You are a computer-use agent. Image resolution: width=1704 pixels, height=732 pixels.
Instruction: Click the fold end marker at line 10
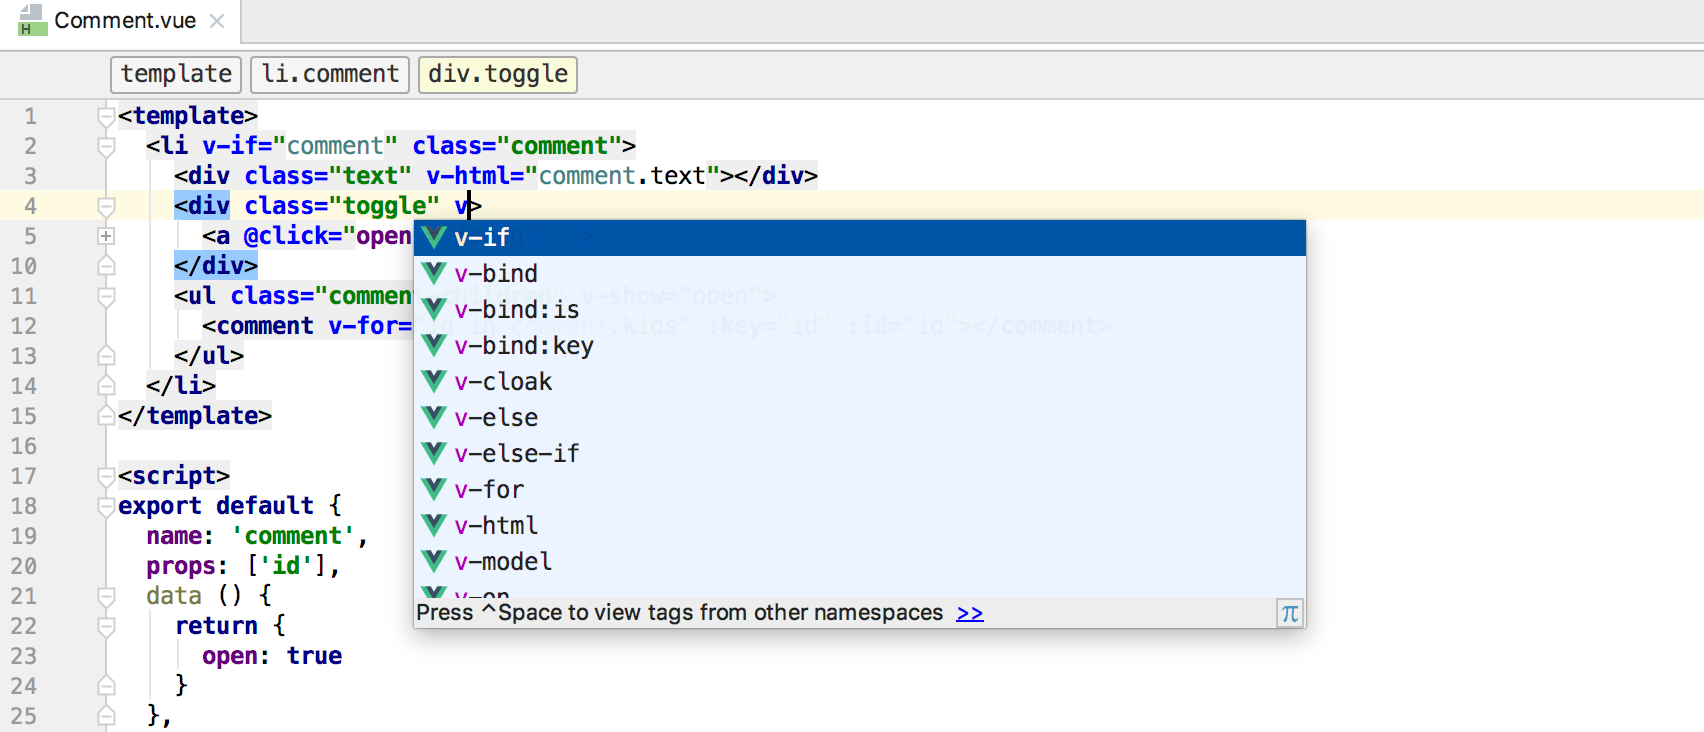(x=106, y=266)
